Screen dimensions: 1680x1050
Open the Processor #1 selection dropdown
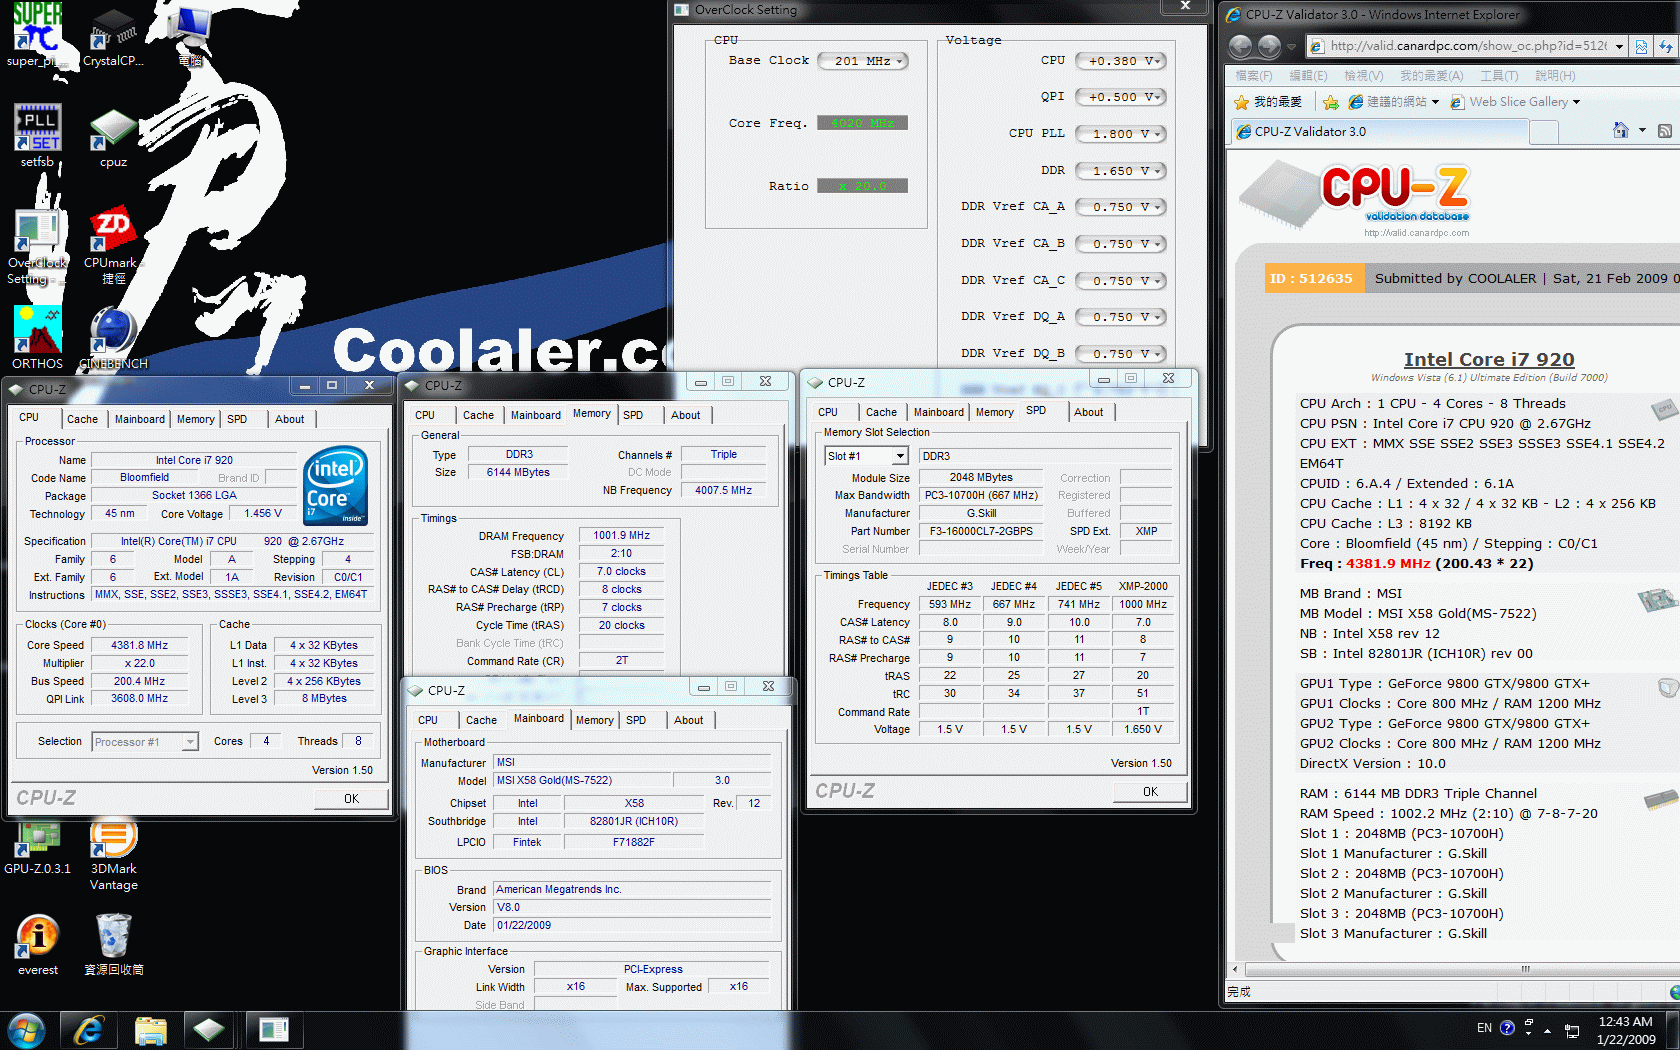(145, 742)
